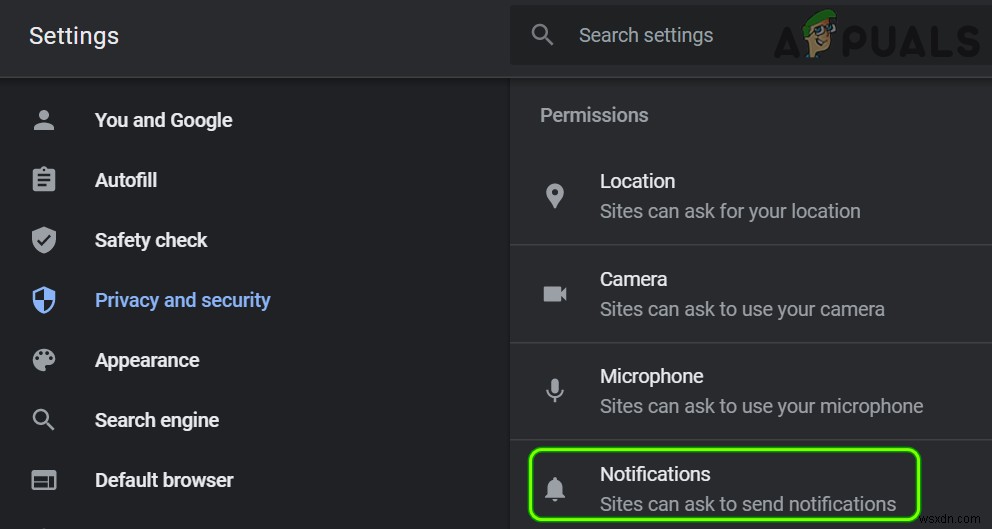Click the Camera permission icon
Image resolution: width=992 pixels, height=529 pixels.
pyautogui.click(x=555, y=294)
